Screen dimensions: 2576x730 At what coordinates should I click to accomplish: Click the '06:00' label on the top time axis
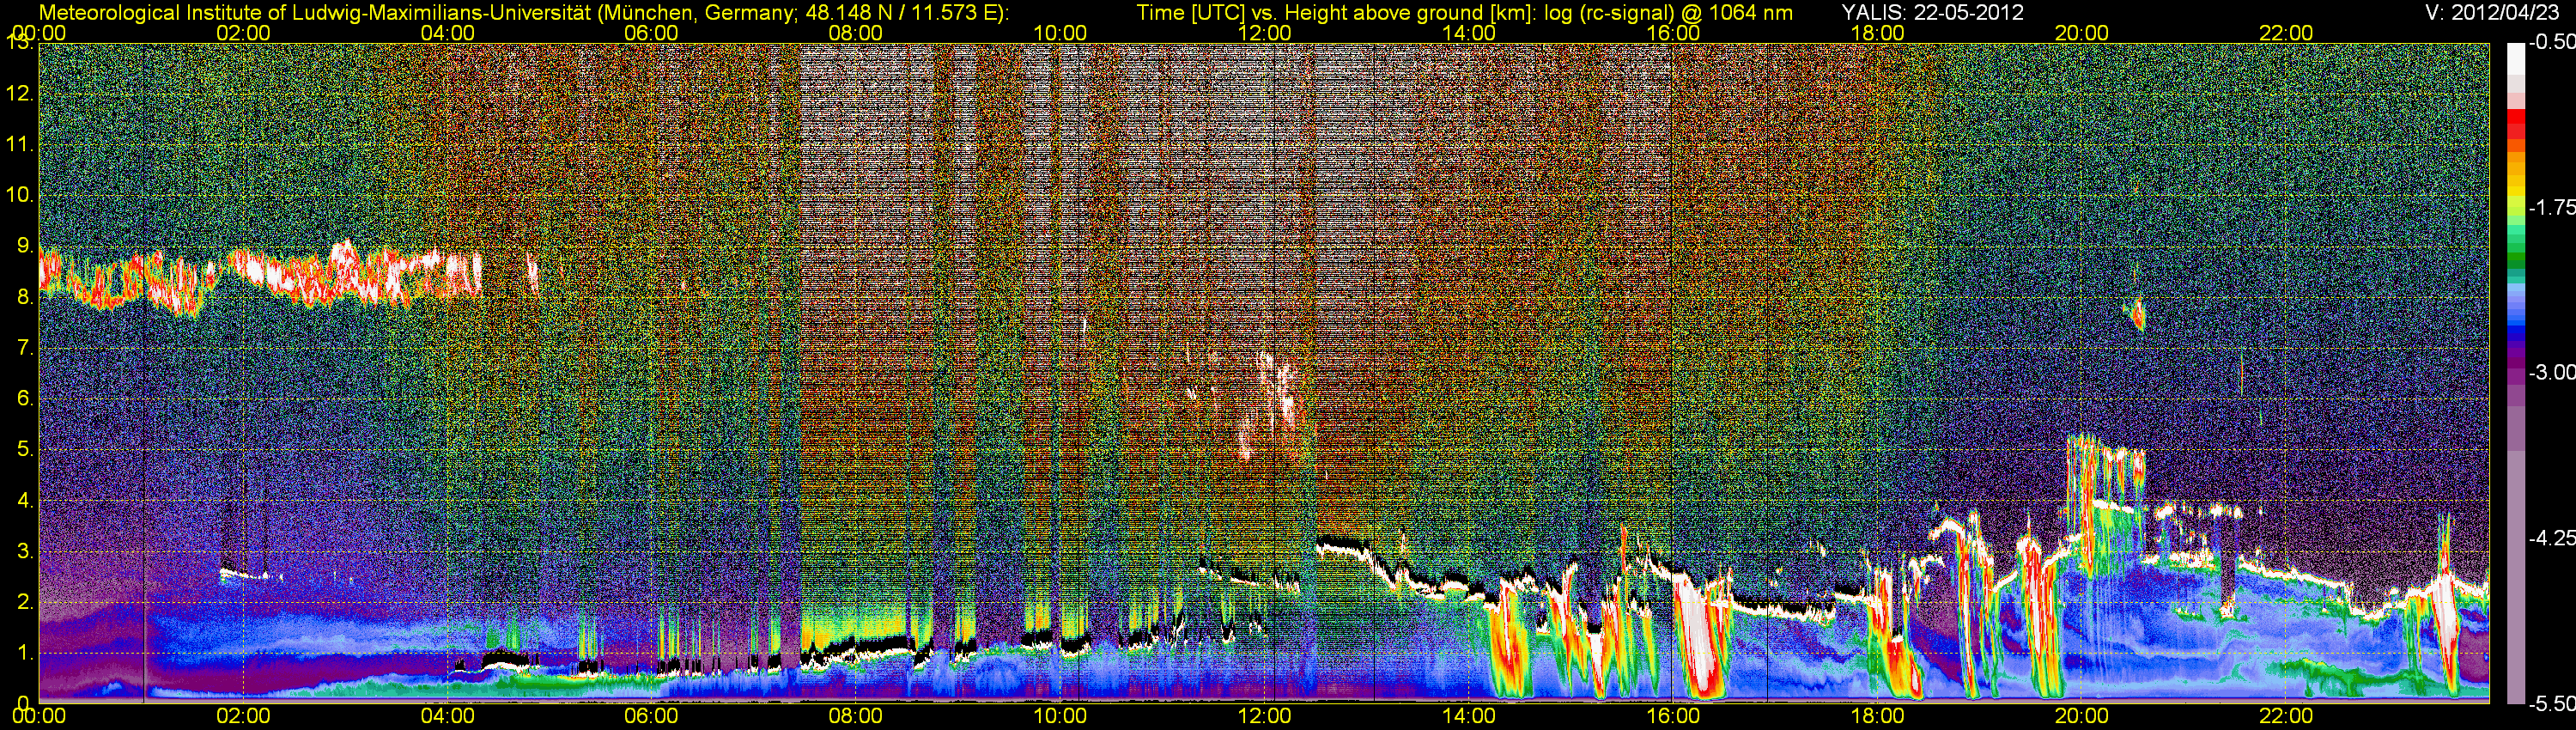651,33
